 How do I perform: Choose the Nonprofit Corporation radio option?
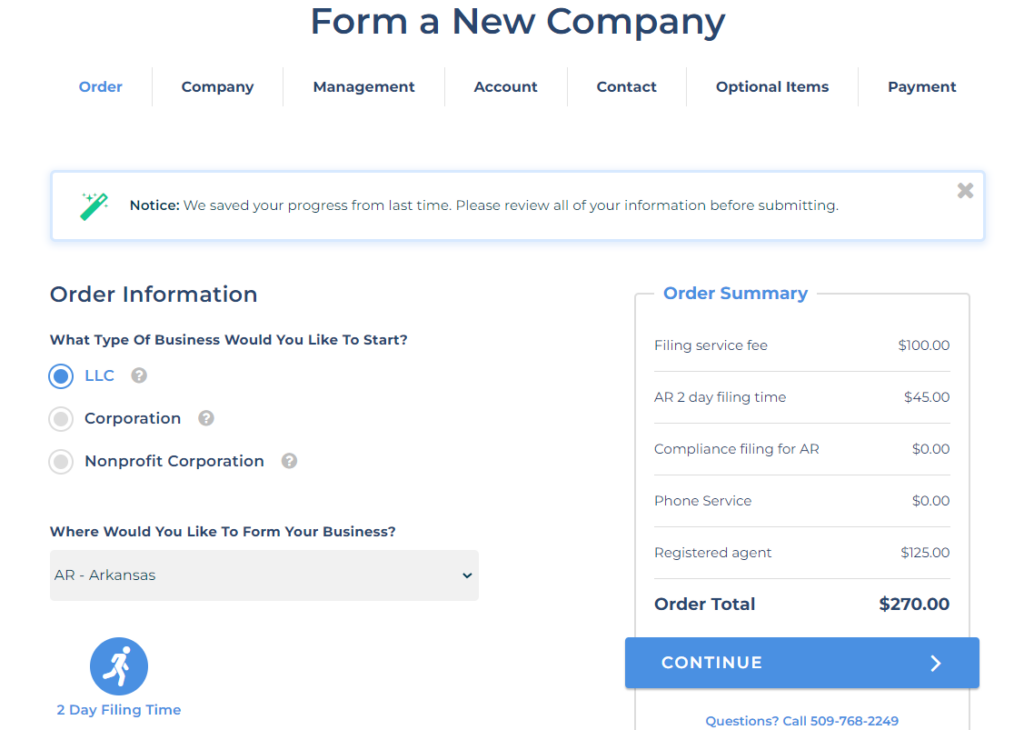[x=61, y=462]
